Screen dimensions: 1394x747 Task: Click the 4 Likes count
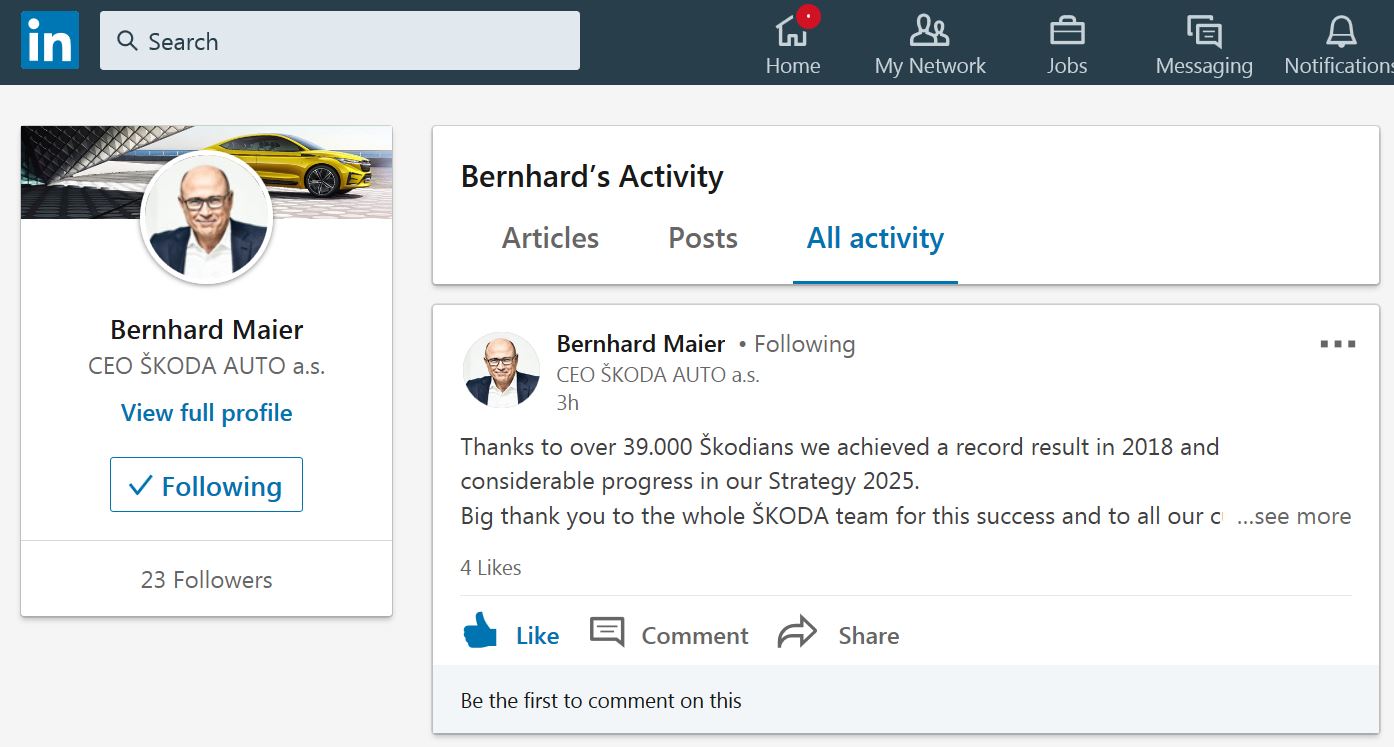(x=491, y=568)
